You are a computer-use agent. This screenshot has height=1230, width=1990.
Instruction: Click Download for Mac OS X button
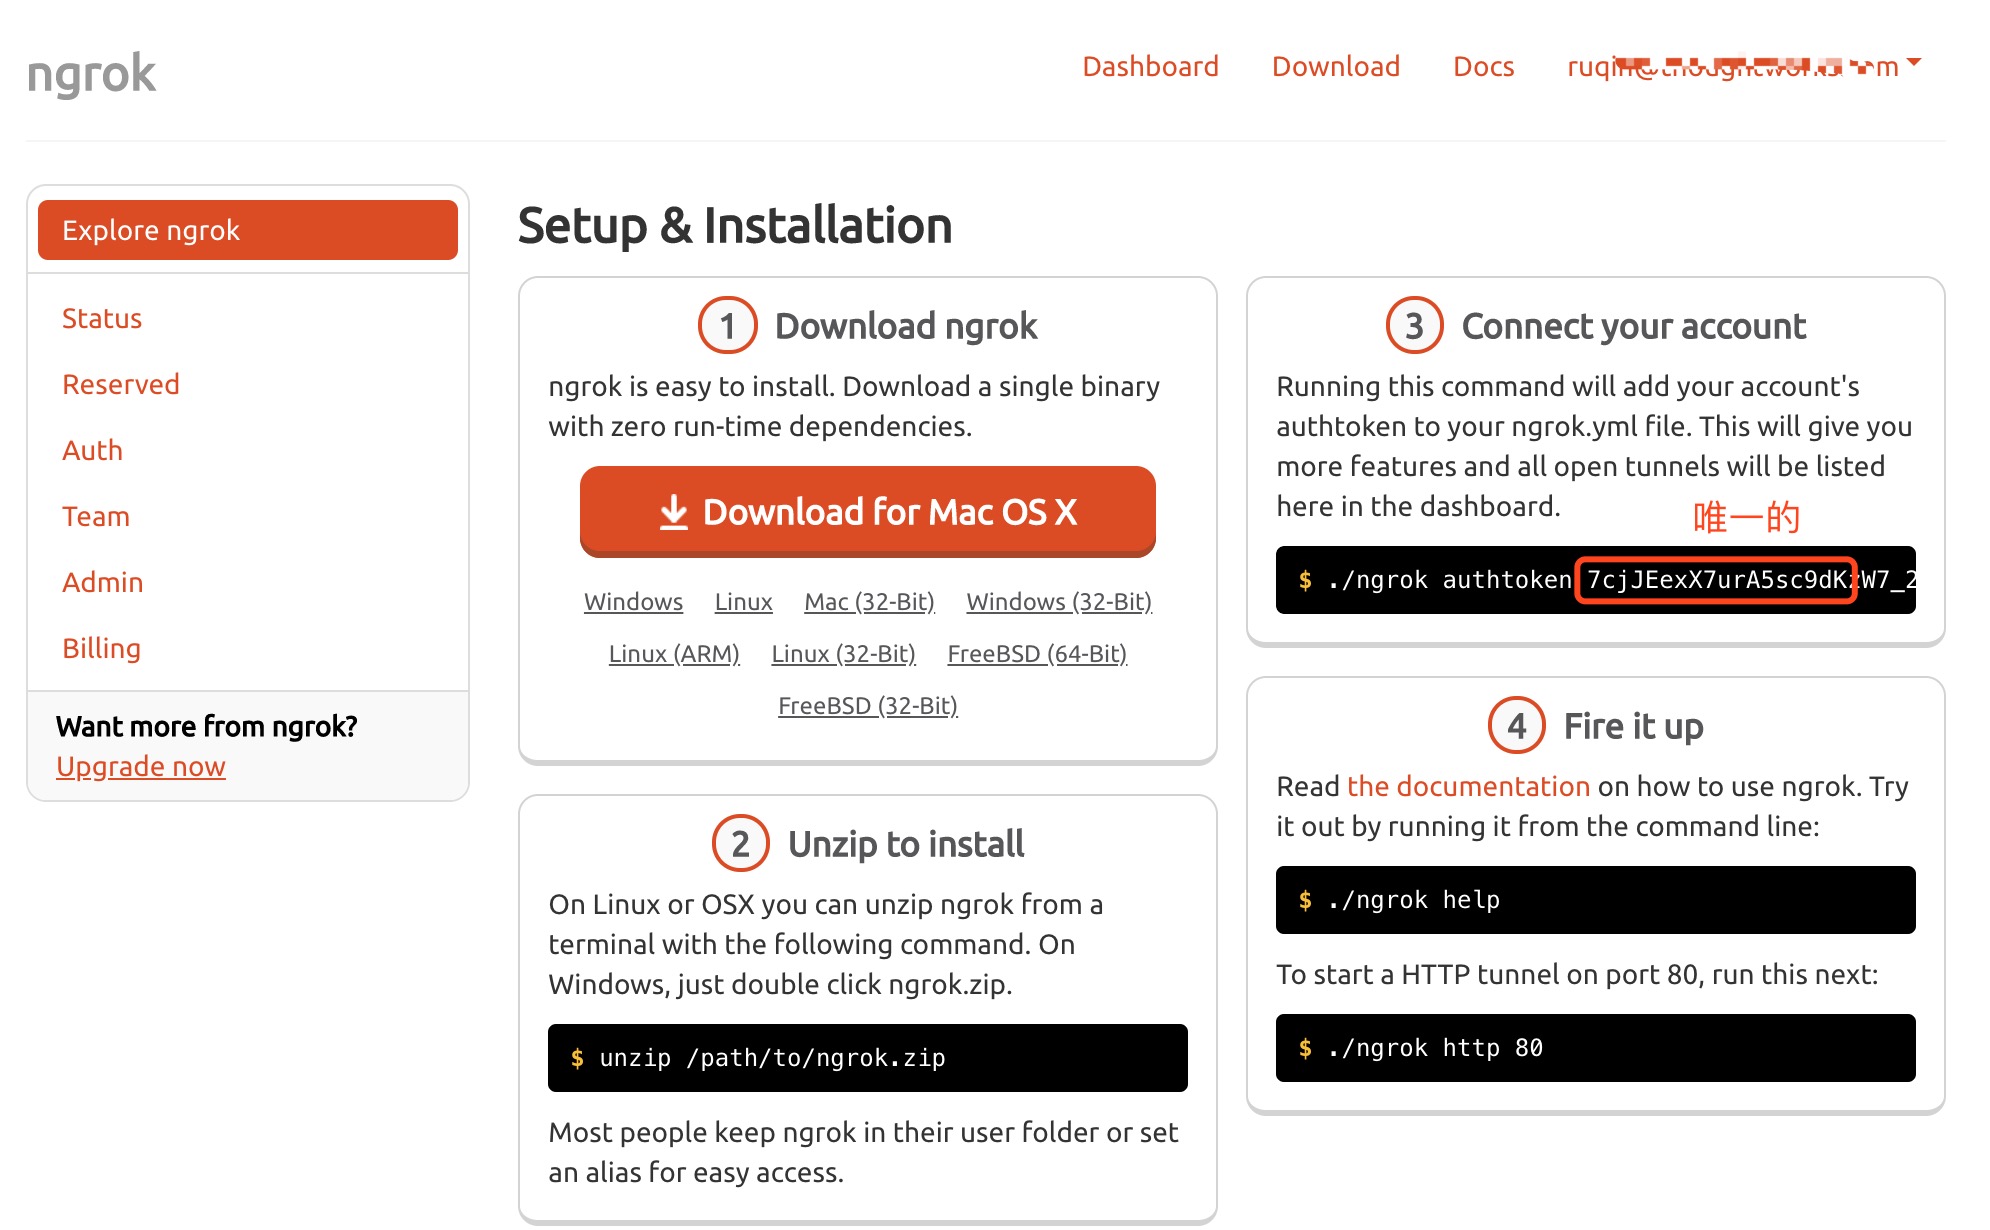point(868,511)
